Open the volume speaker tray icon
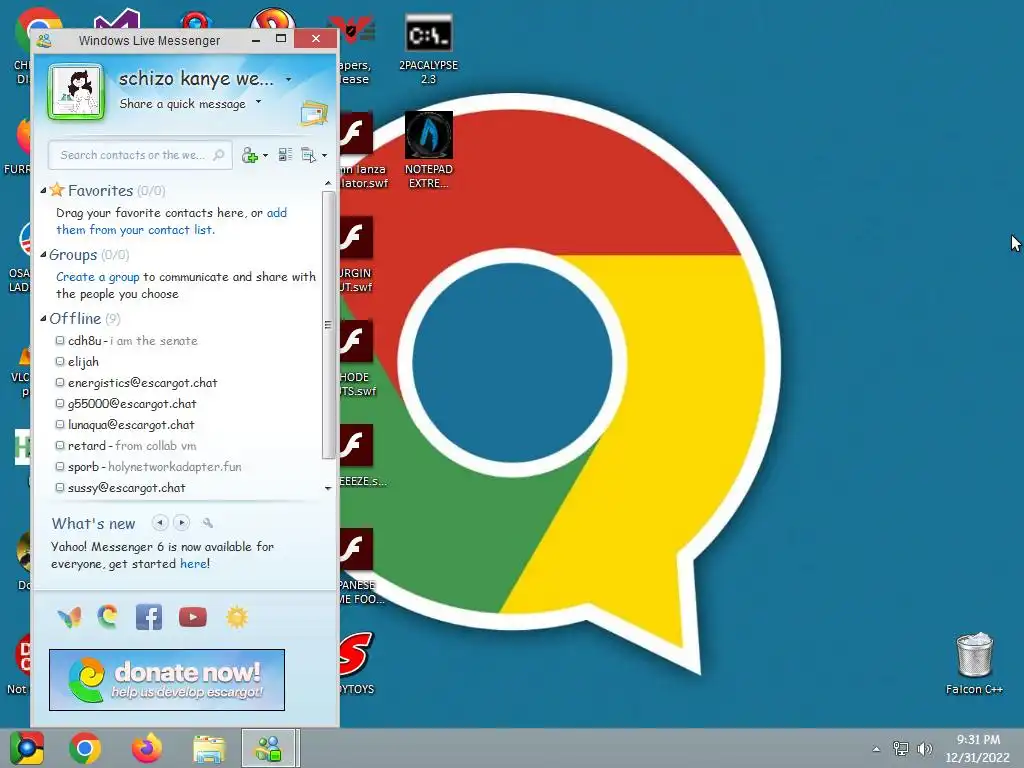The image size is (1024, 768). 924,748
